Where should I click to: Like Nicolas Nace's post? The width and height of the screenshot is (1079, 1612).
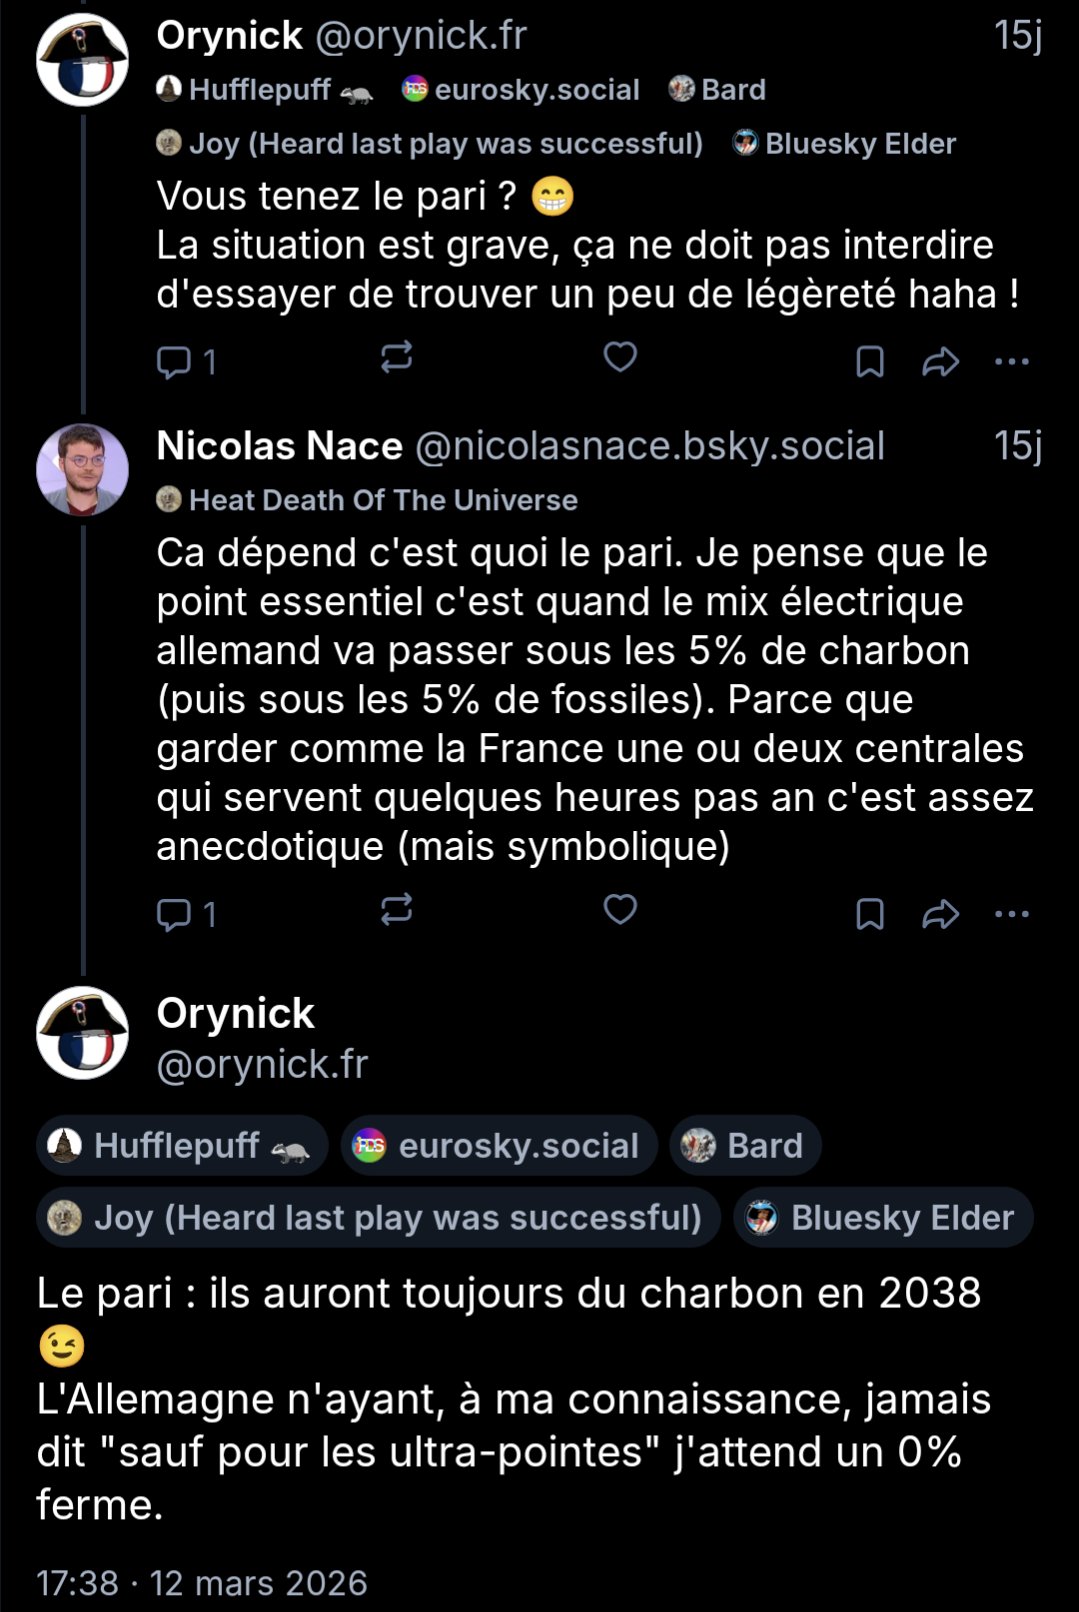(620, 909)
